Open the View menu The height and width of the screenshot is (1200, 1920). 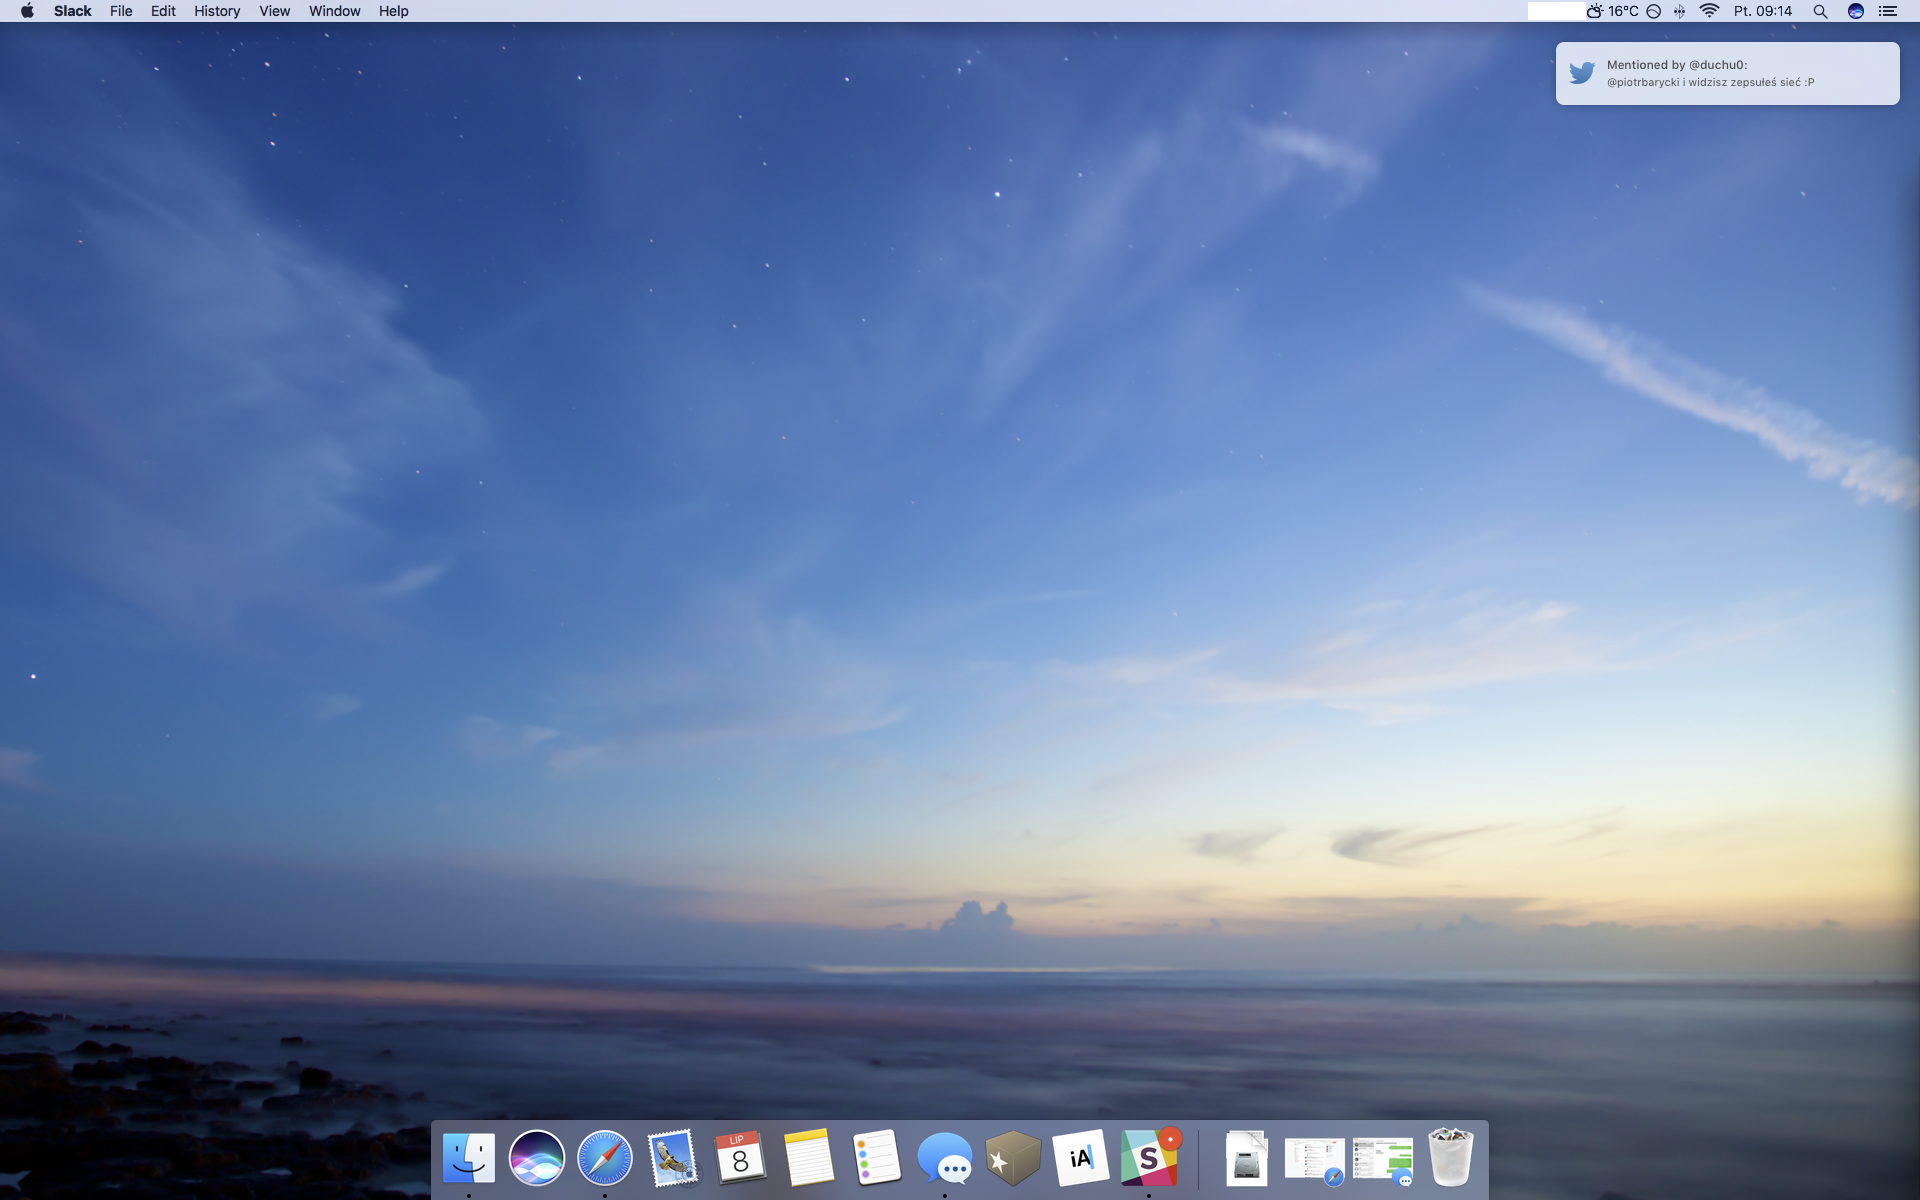click(x=274, y=11)
